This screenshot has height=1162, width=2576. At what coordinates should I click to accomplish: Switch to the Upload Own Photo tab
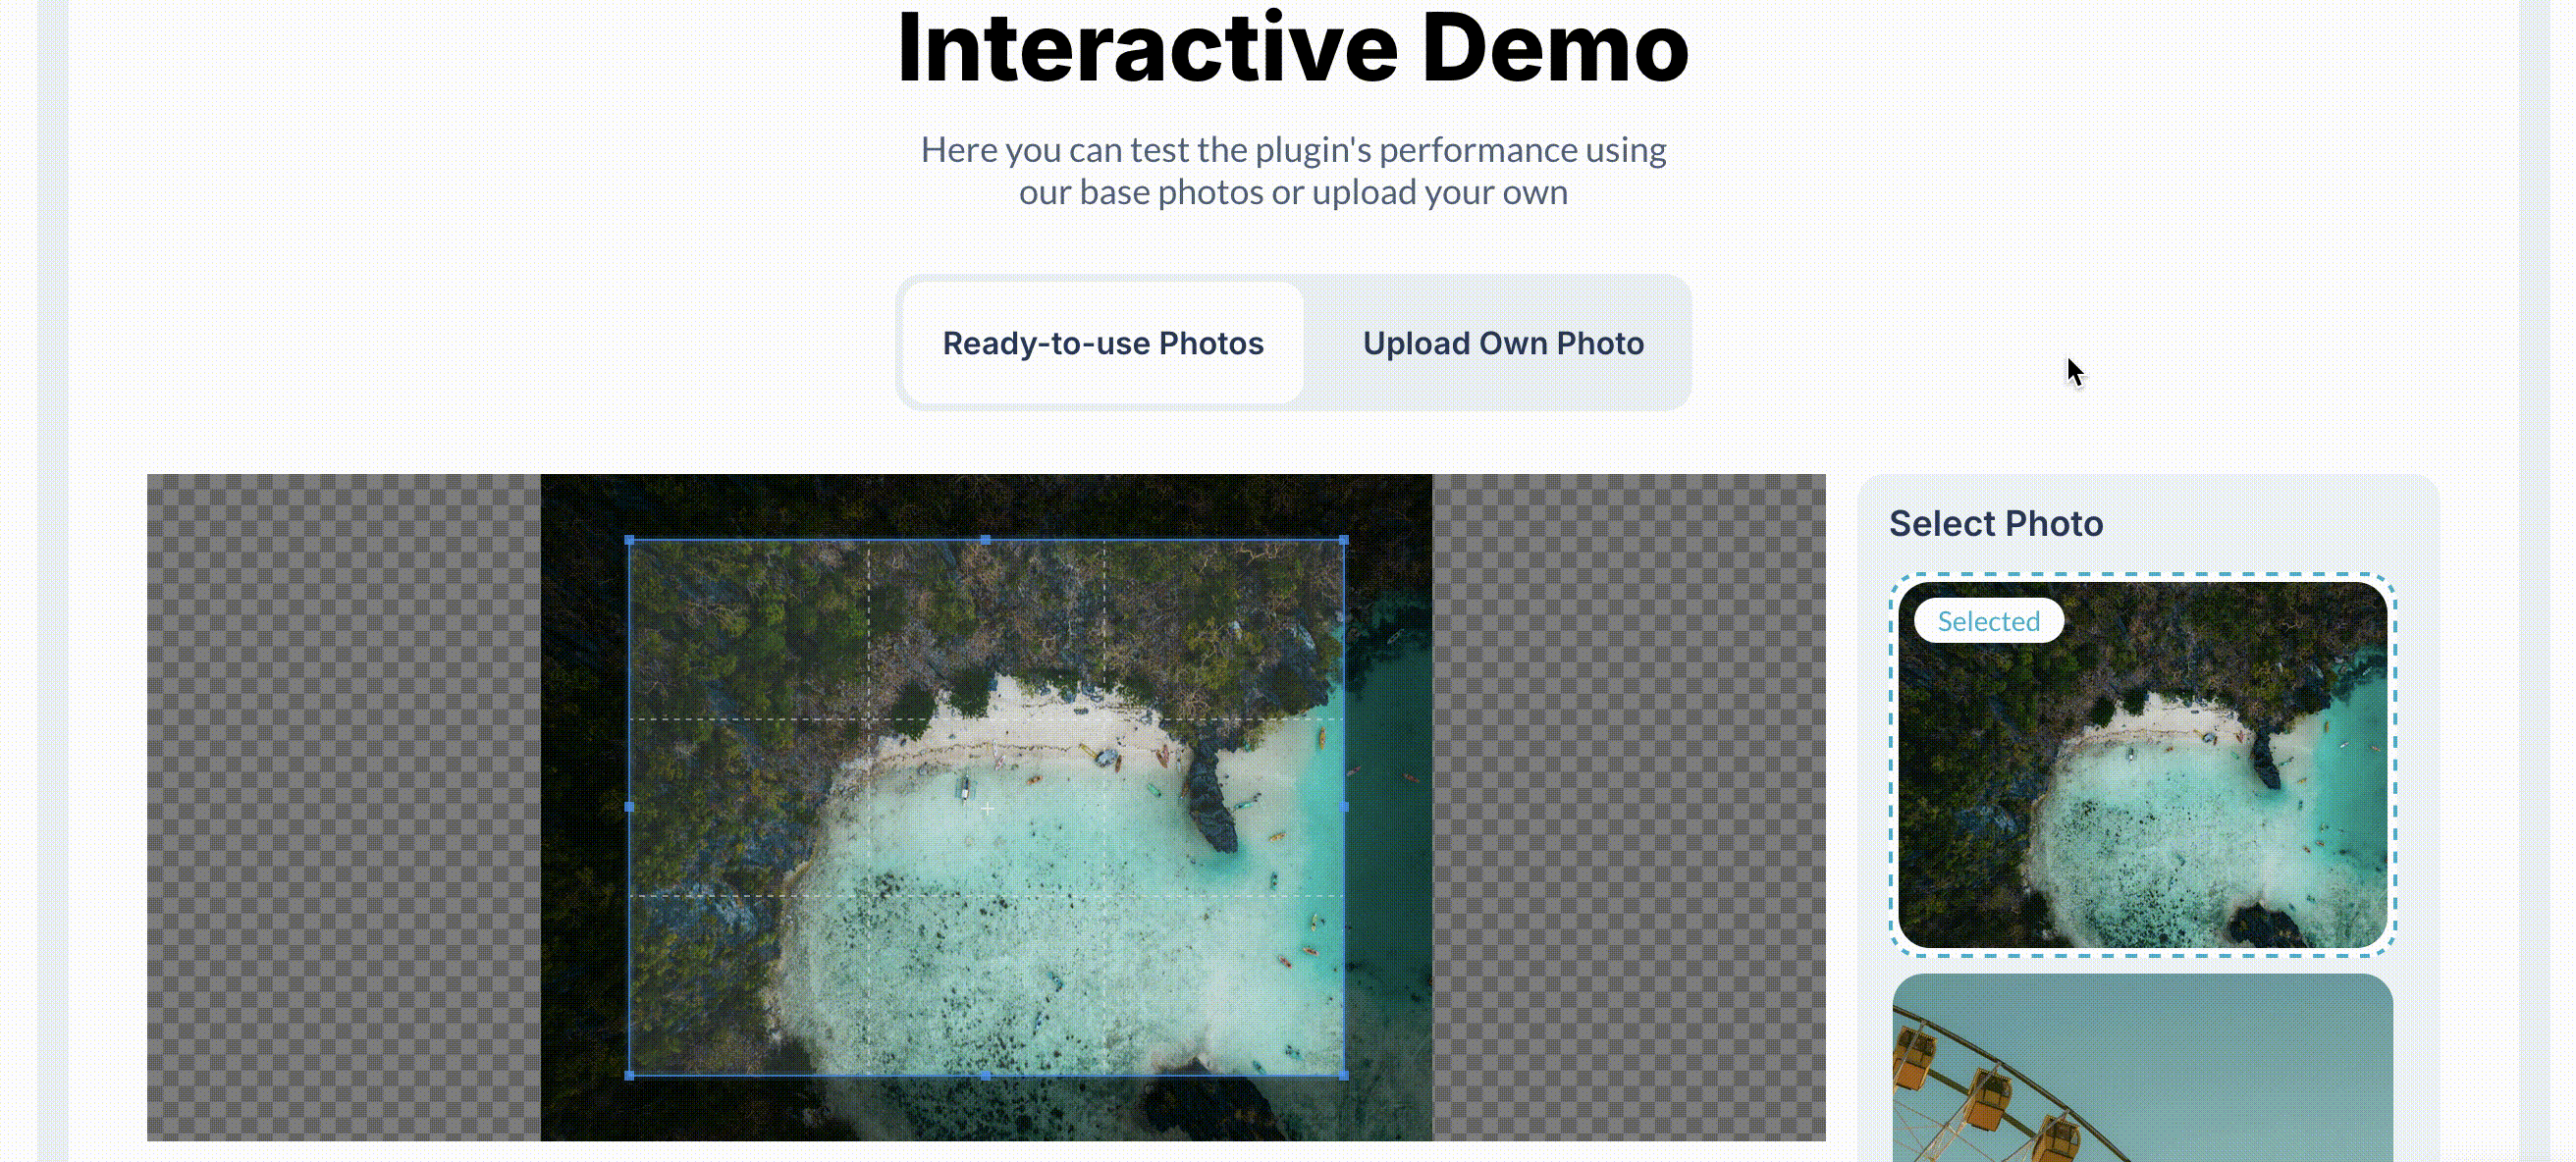(x=1502, y=343)
